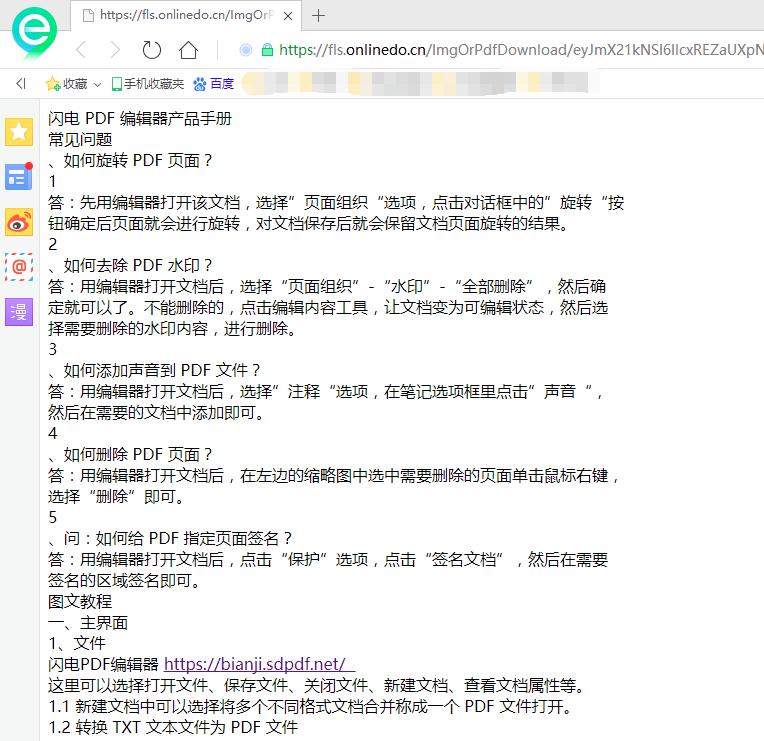Click the line starting 1.1 新建文档中
The width and height of the screenshot is (764, 741).
(311, 706)
